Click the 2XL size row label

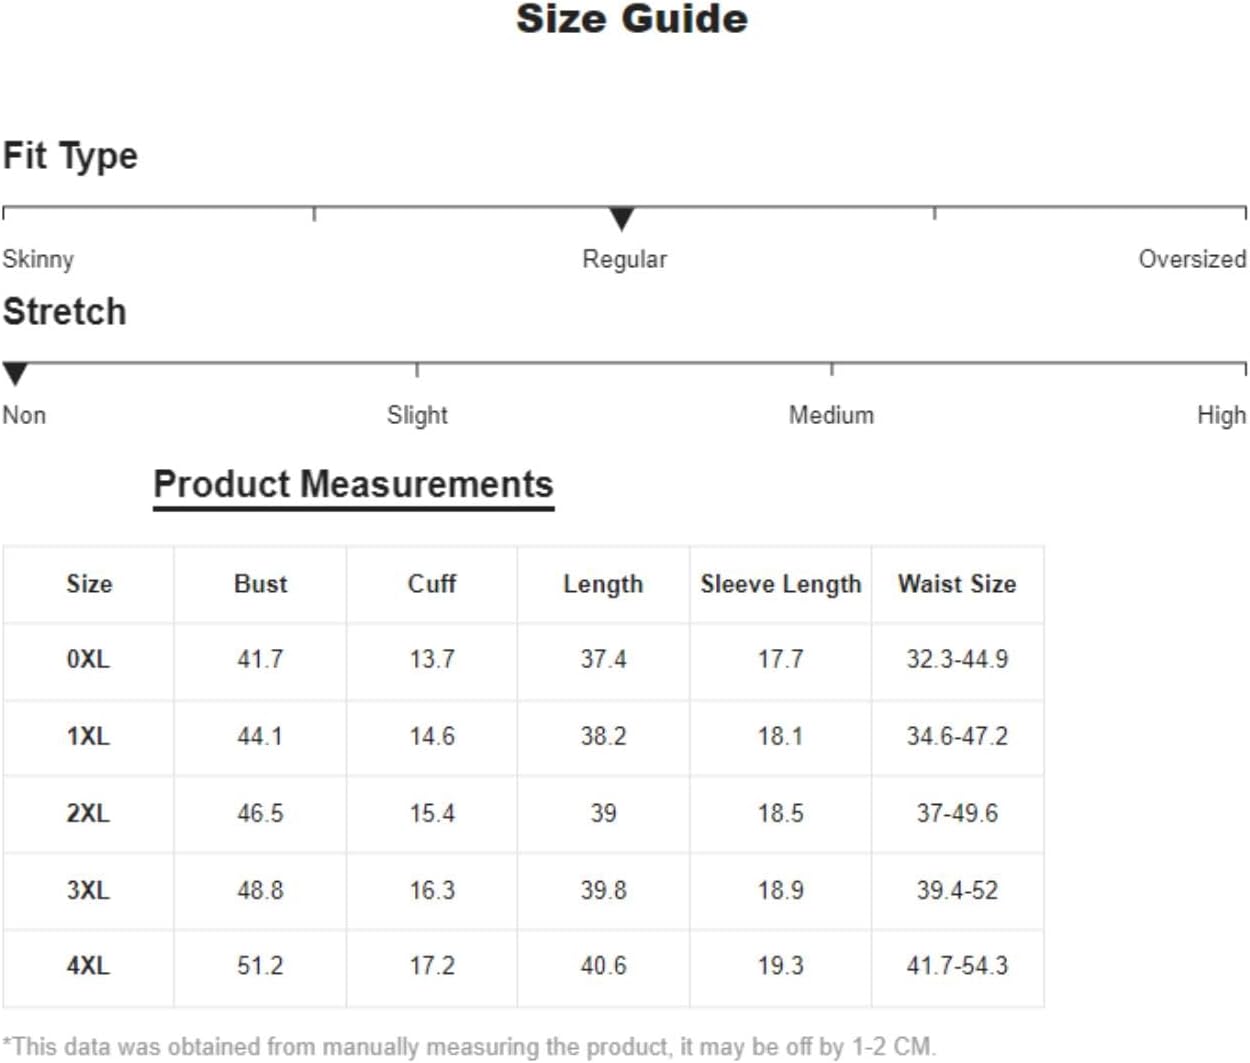(88, 814)
